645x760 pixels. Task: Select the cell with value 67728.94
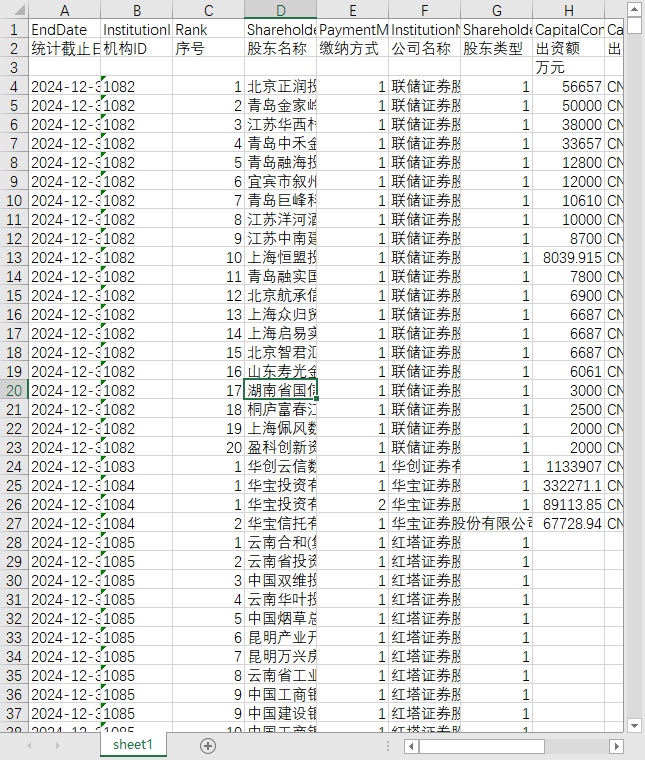pos(568,523)
